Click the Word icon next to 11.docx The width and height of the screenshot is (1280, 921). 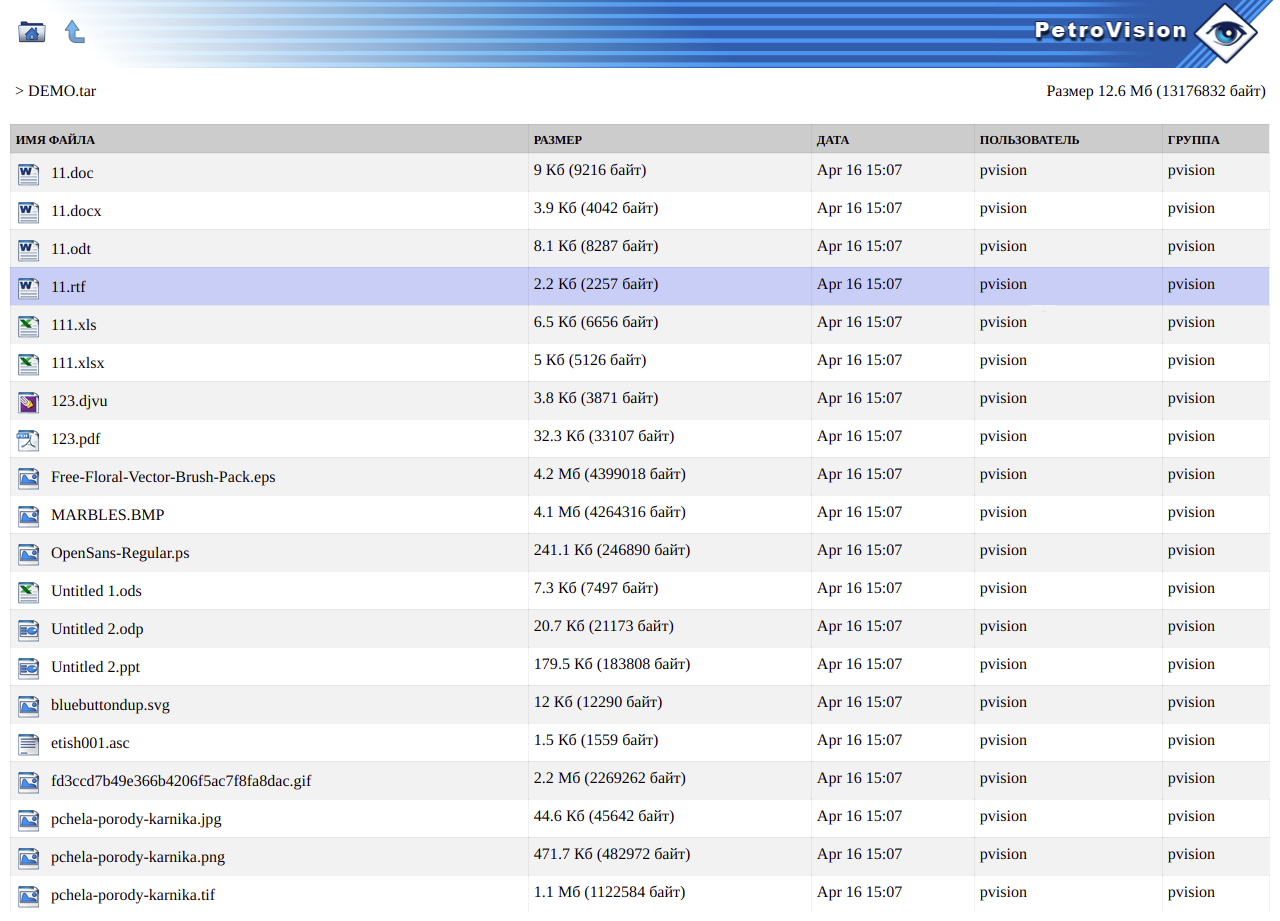[x=28, y=211]
